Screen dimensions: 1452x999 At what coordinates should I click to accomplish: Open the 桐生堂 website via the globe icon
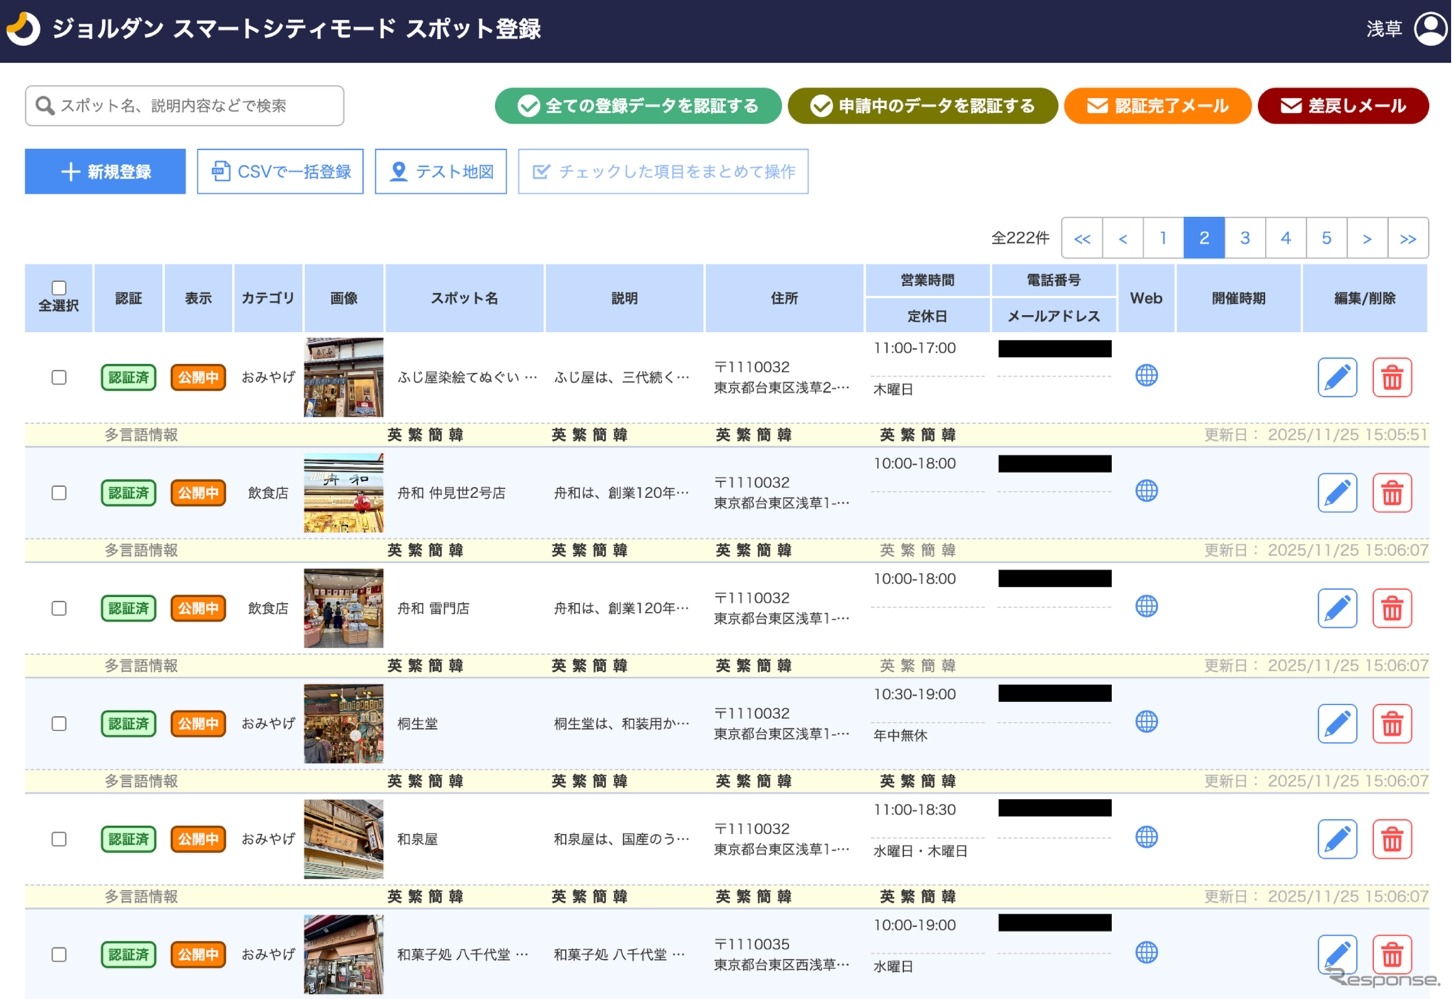tap(1146, 722)
